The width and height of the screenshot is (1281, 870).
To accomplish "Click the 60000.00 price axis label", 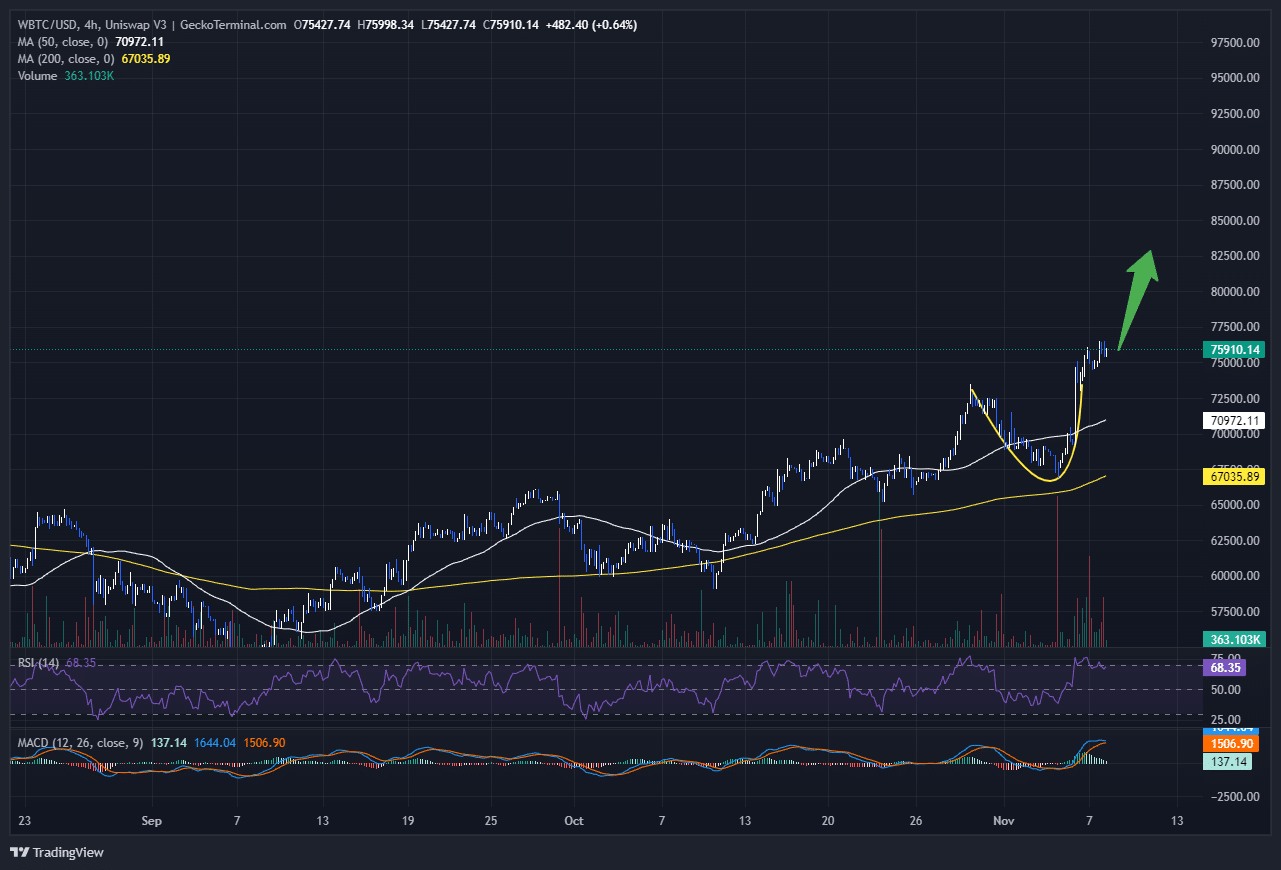I will [x=1234, y=576].
